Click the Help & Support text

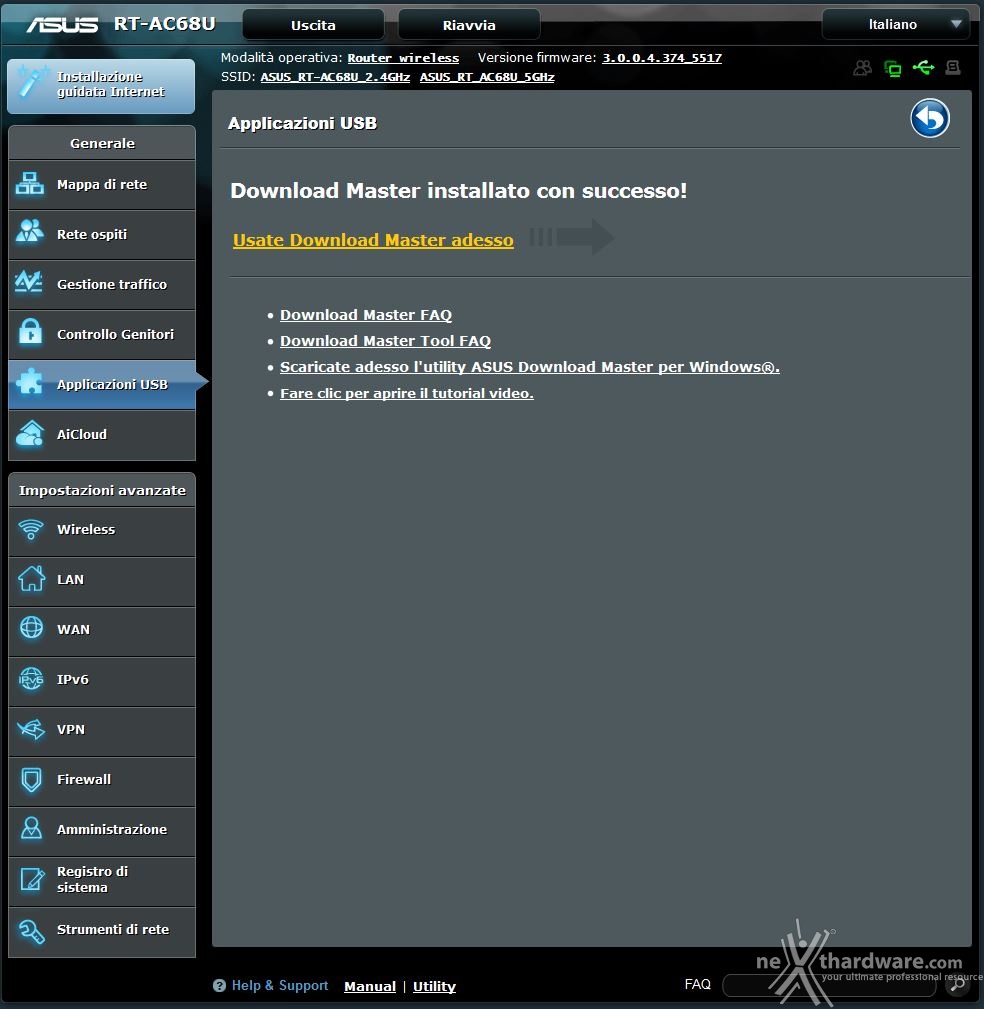280,985
